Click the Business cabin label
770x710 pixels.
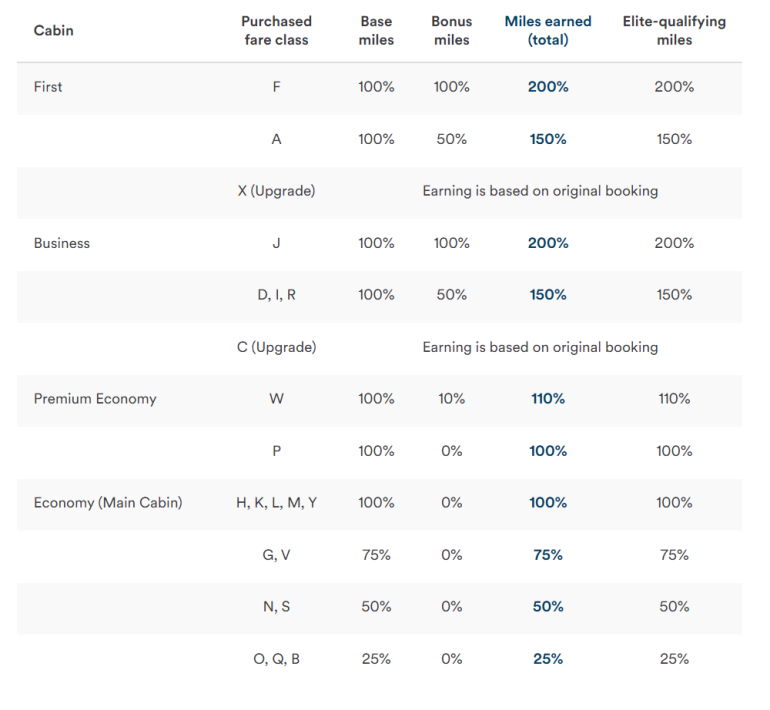pyautogui.click(x=62, y=243)
